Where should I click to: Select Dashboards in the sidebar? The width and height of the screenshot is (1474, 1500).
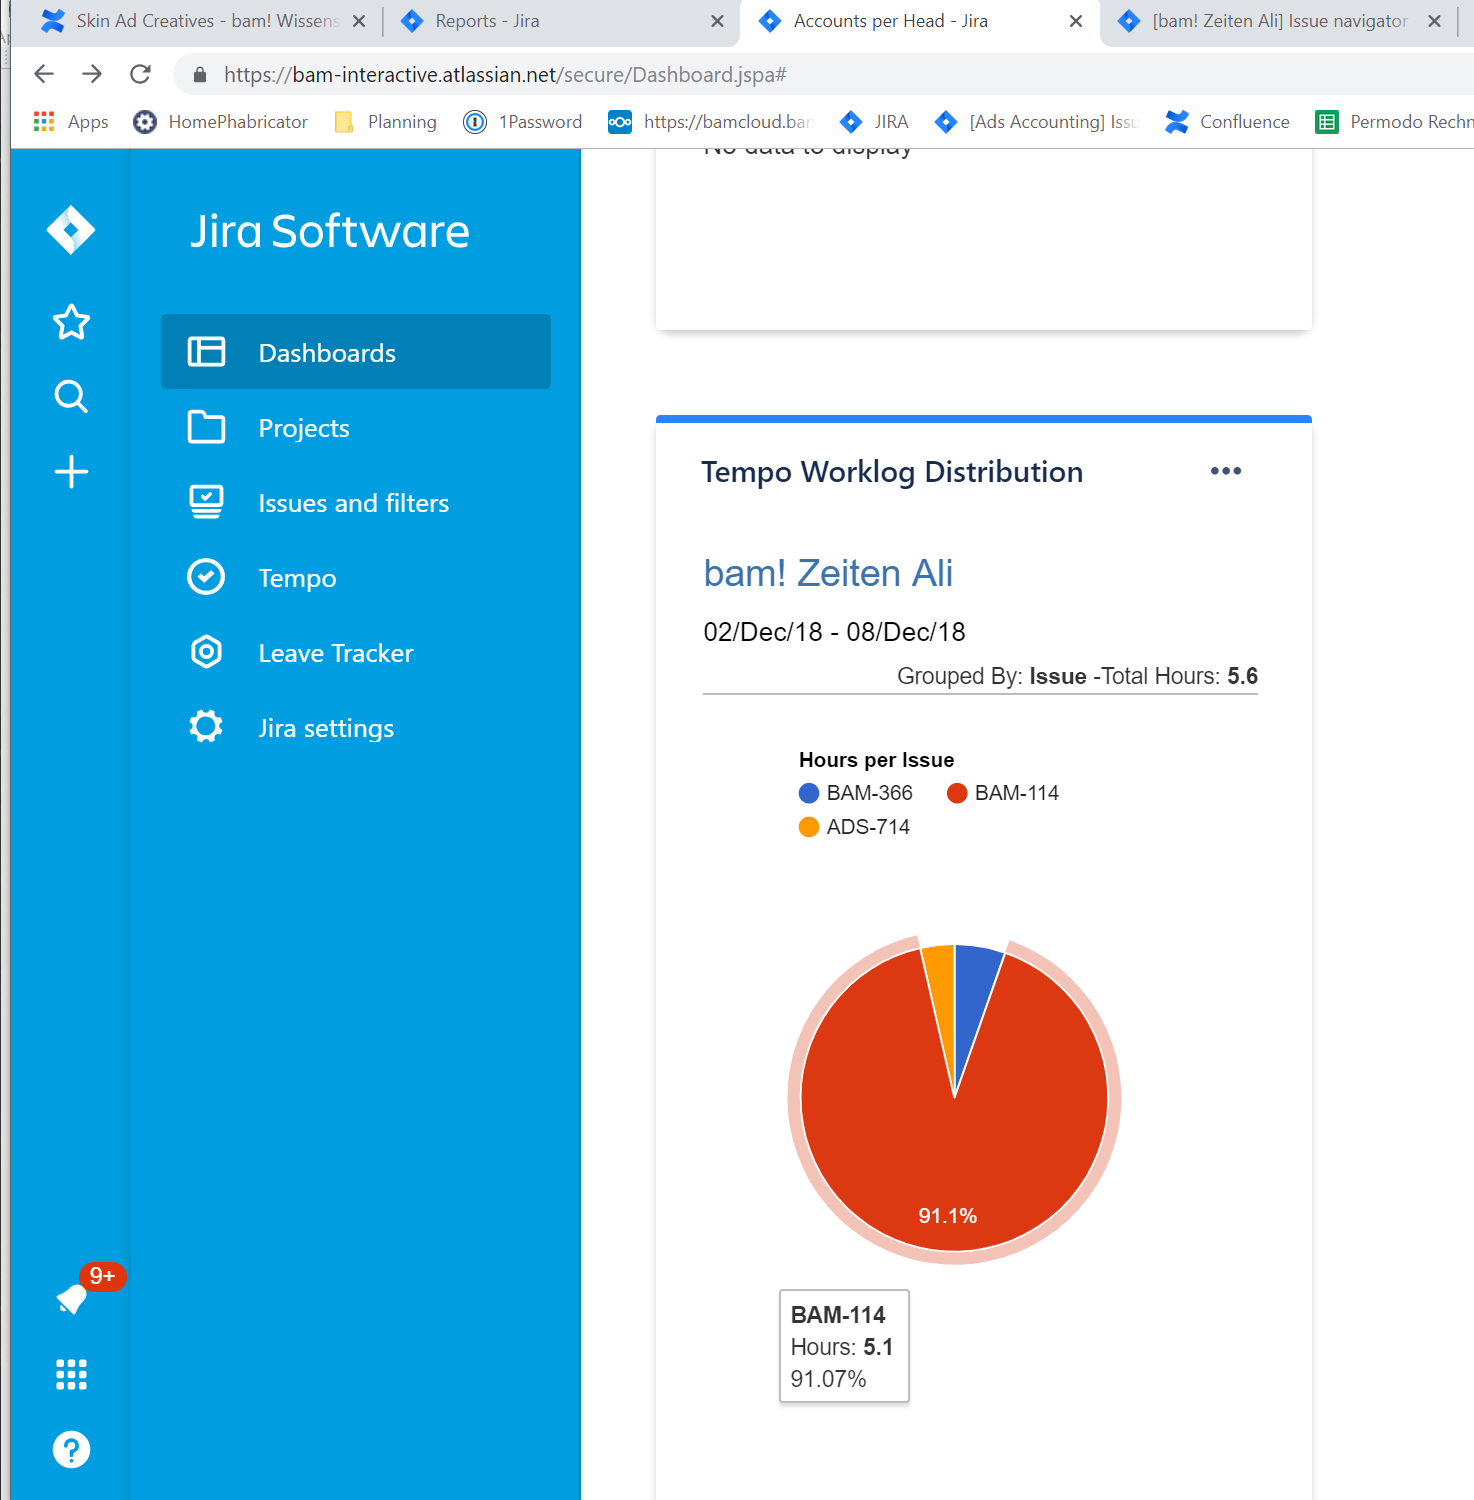tap(356, 352)
